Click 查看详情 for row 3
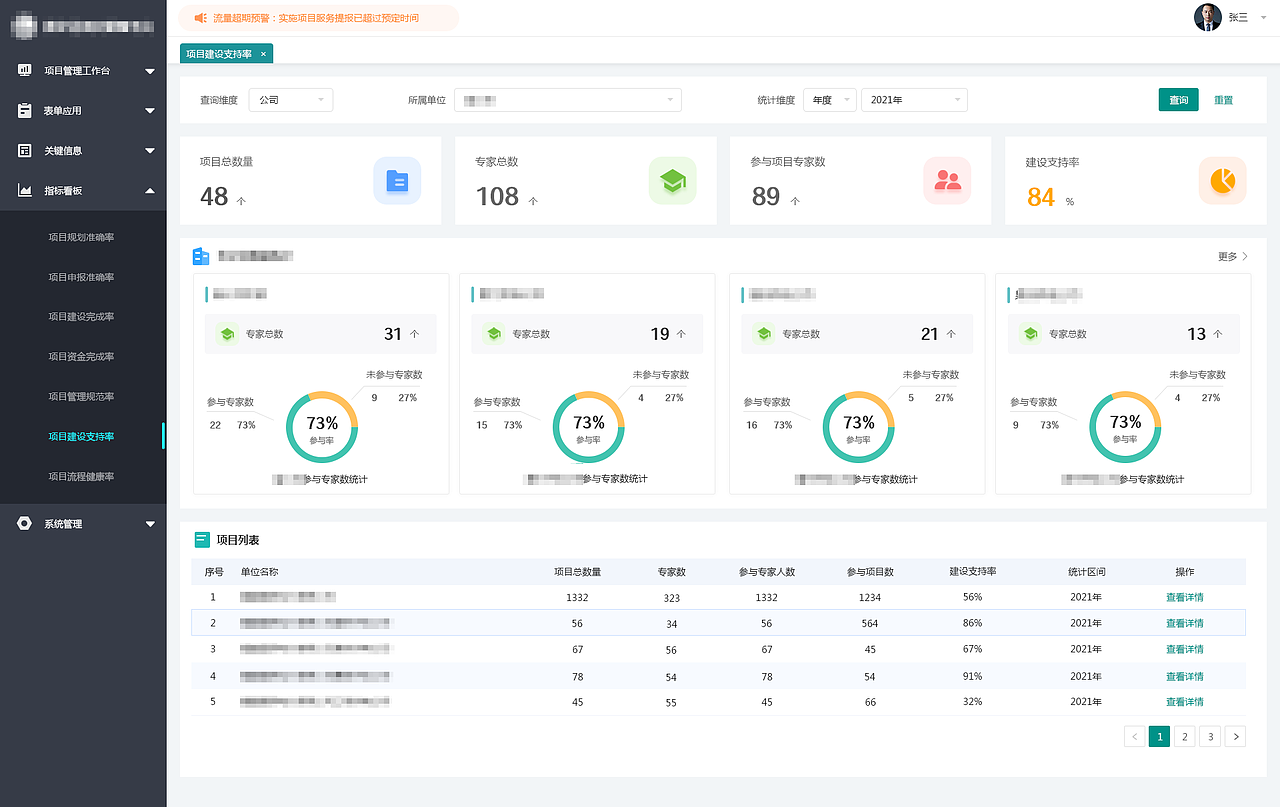 point(1185,649)
